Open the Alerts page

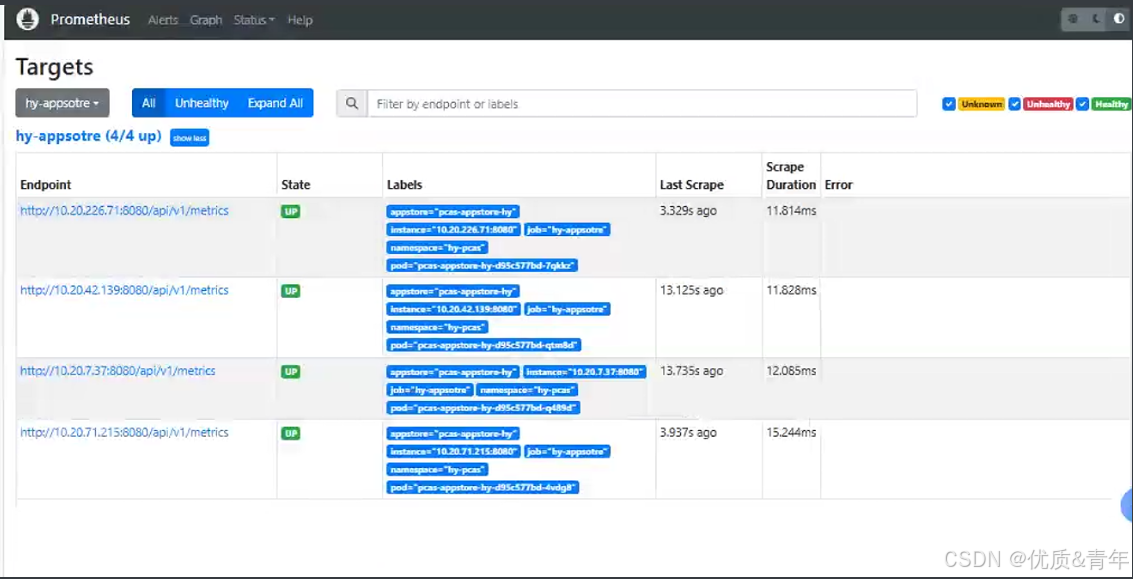pos(163,20)
